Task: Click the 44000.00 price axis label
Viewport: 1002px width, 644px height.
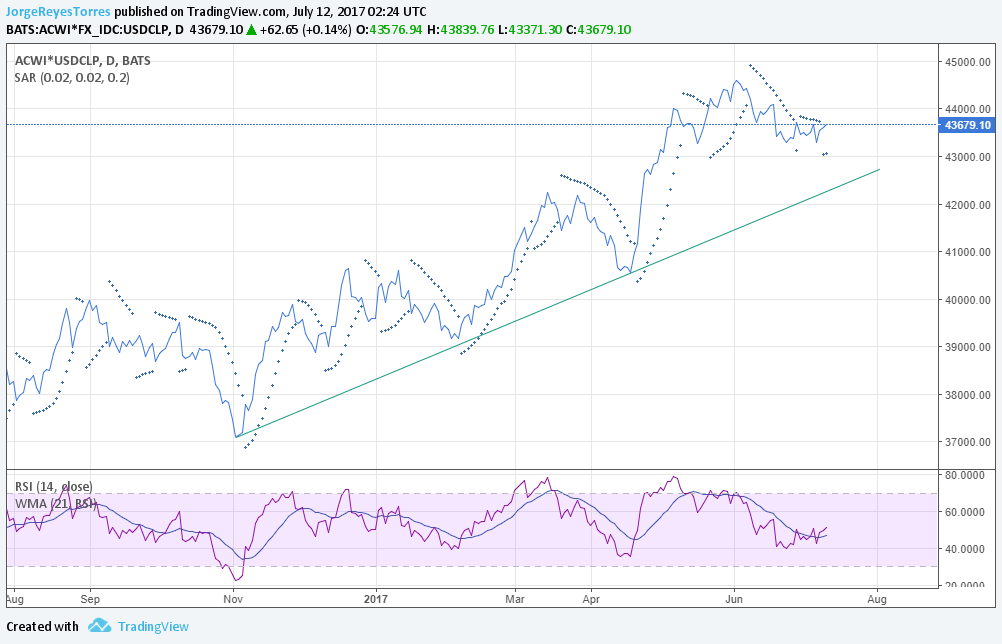Action: 967,109
